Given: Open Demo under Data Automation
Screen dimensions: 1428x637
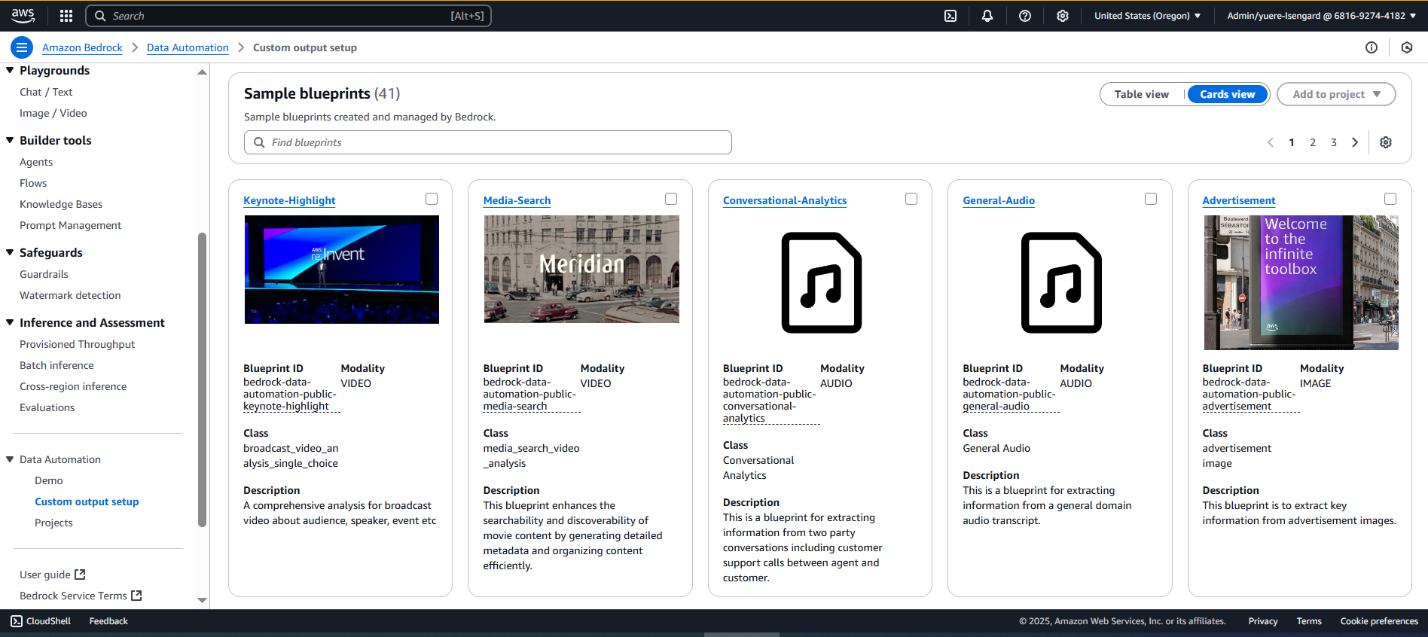Looking at the screenshot, I should click(x=49, y=481).
